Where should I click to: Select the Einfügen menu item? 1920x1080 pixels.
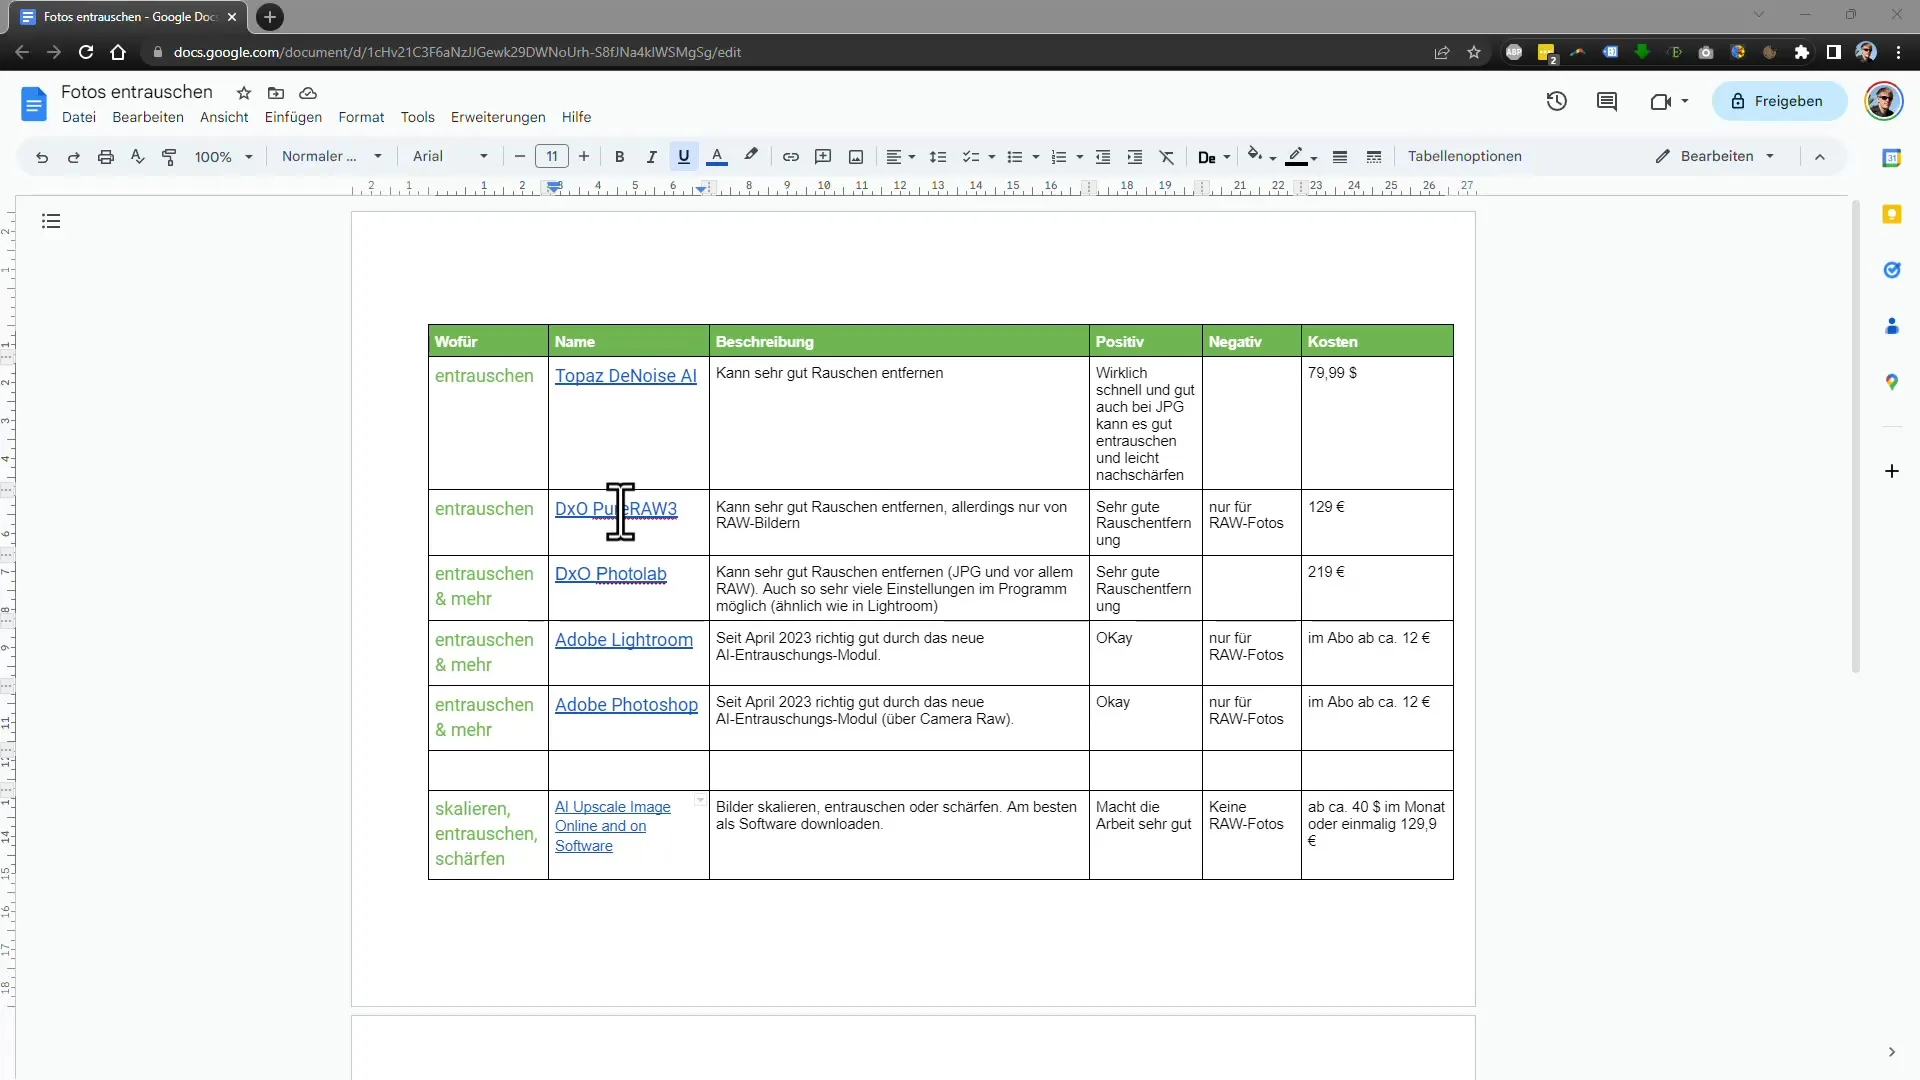click(x=293, y=116)
